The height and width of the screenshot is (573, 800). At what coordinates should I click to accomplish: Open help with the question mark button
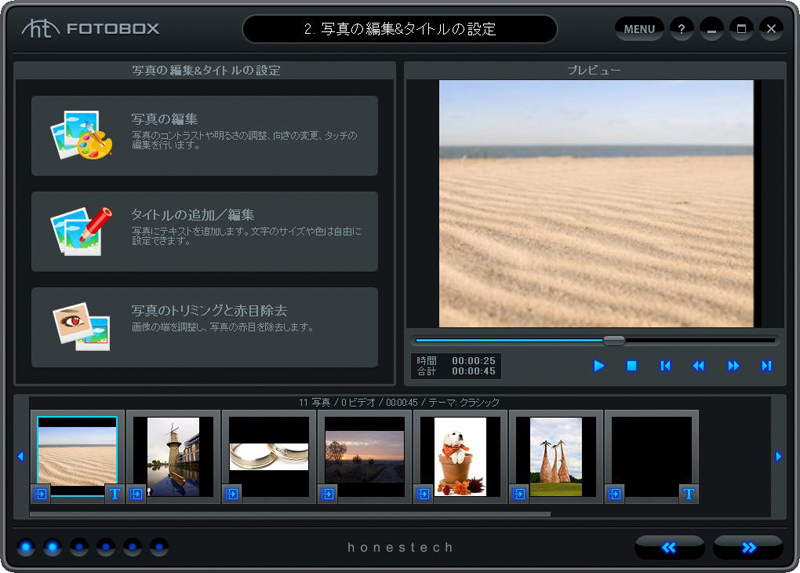click(682, 29)
